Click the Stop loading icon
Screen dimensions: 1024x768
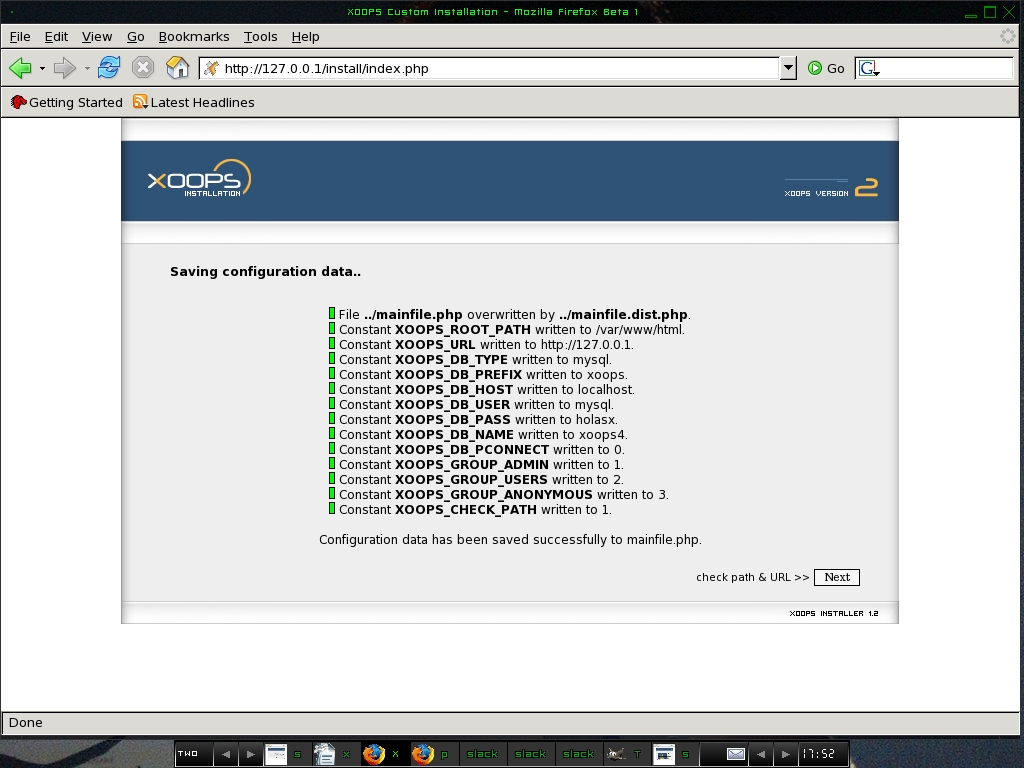pyautogui.click(x=143, y=68)
